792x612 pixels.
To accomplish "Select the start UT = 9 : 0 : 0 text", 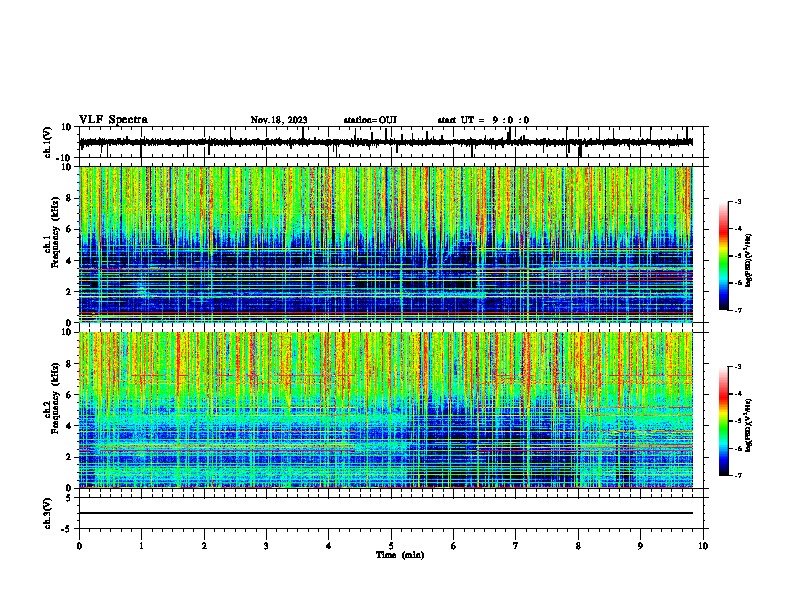I will (483, 120).
